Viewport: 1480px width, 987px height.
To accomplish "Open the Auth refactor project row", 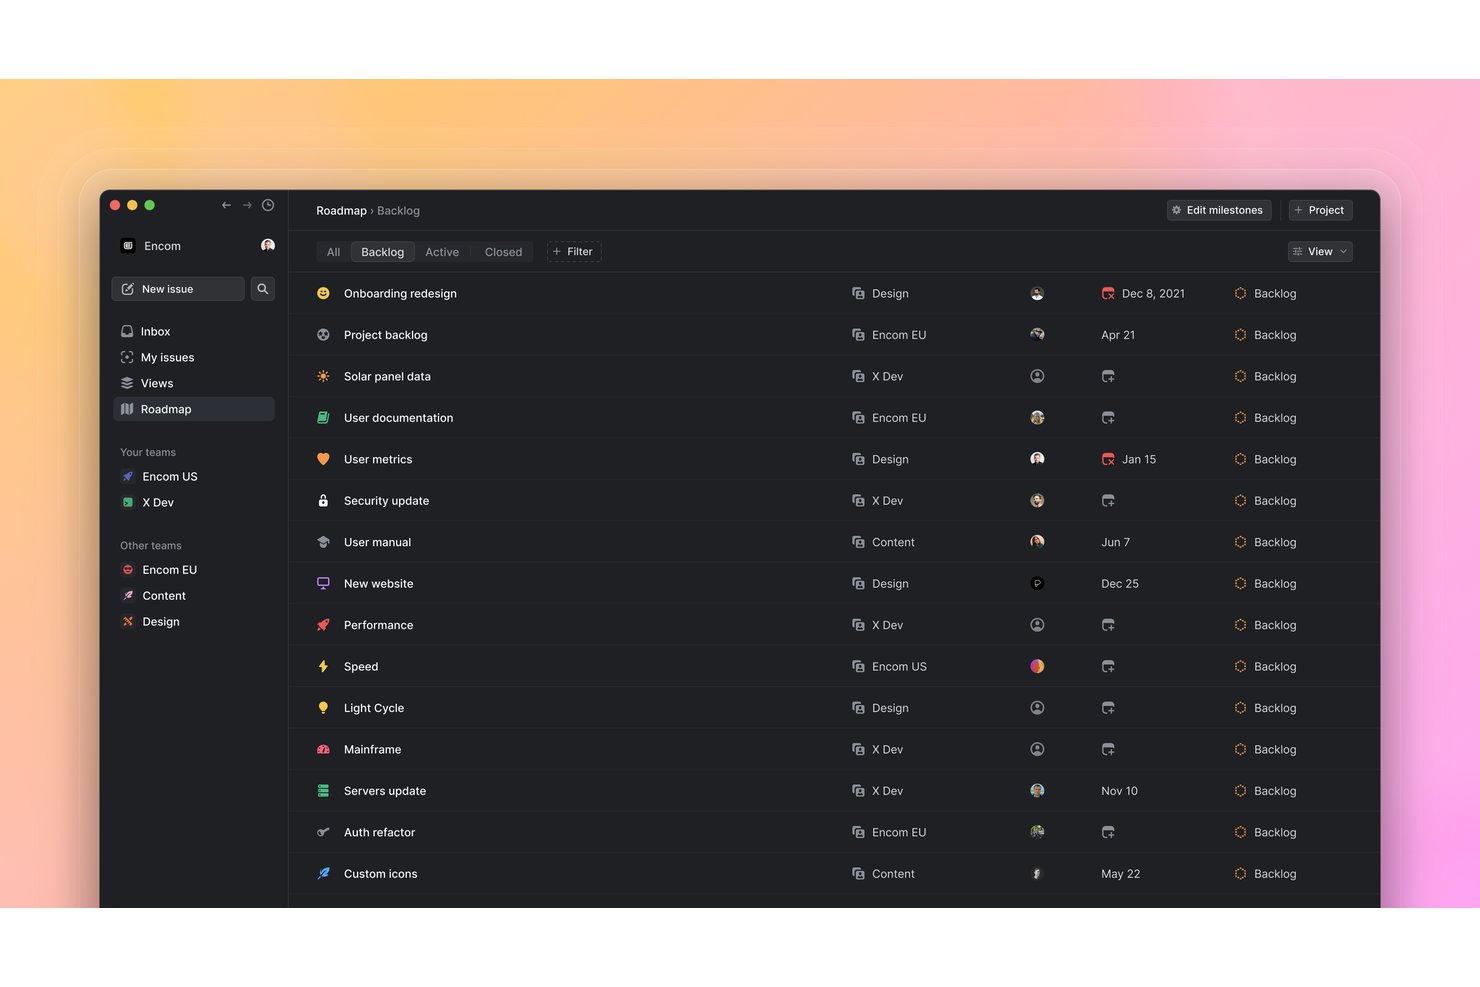I will (834, 832).
